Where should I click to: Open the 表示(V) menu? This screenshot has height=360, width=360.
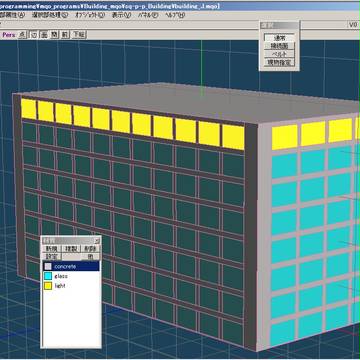click(x=121, y=15)
